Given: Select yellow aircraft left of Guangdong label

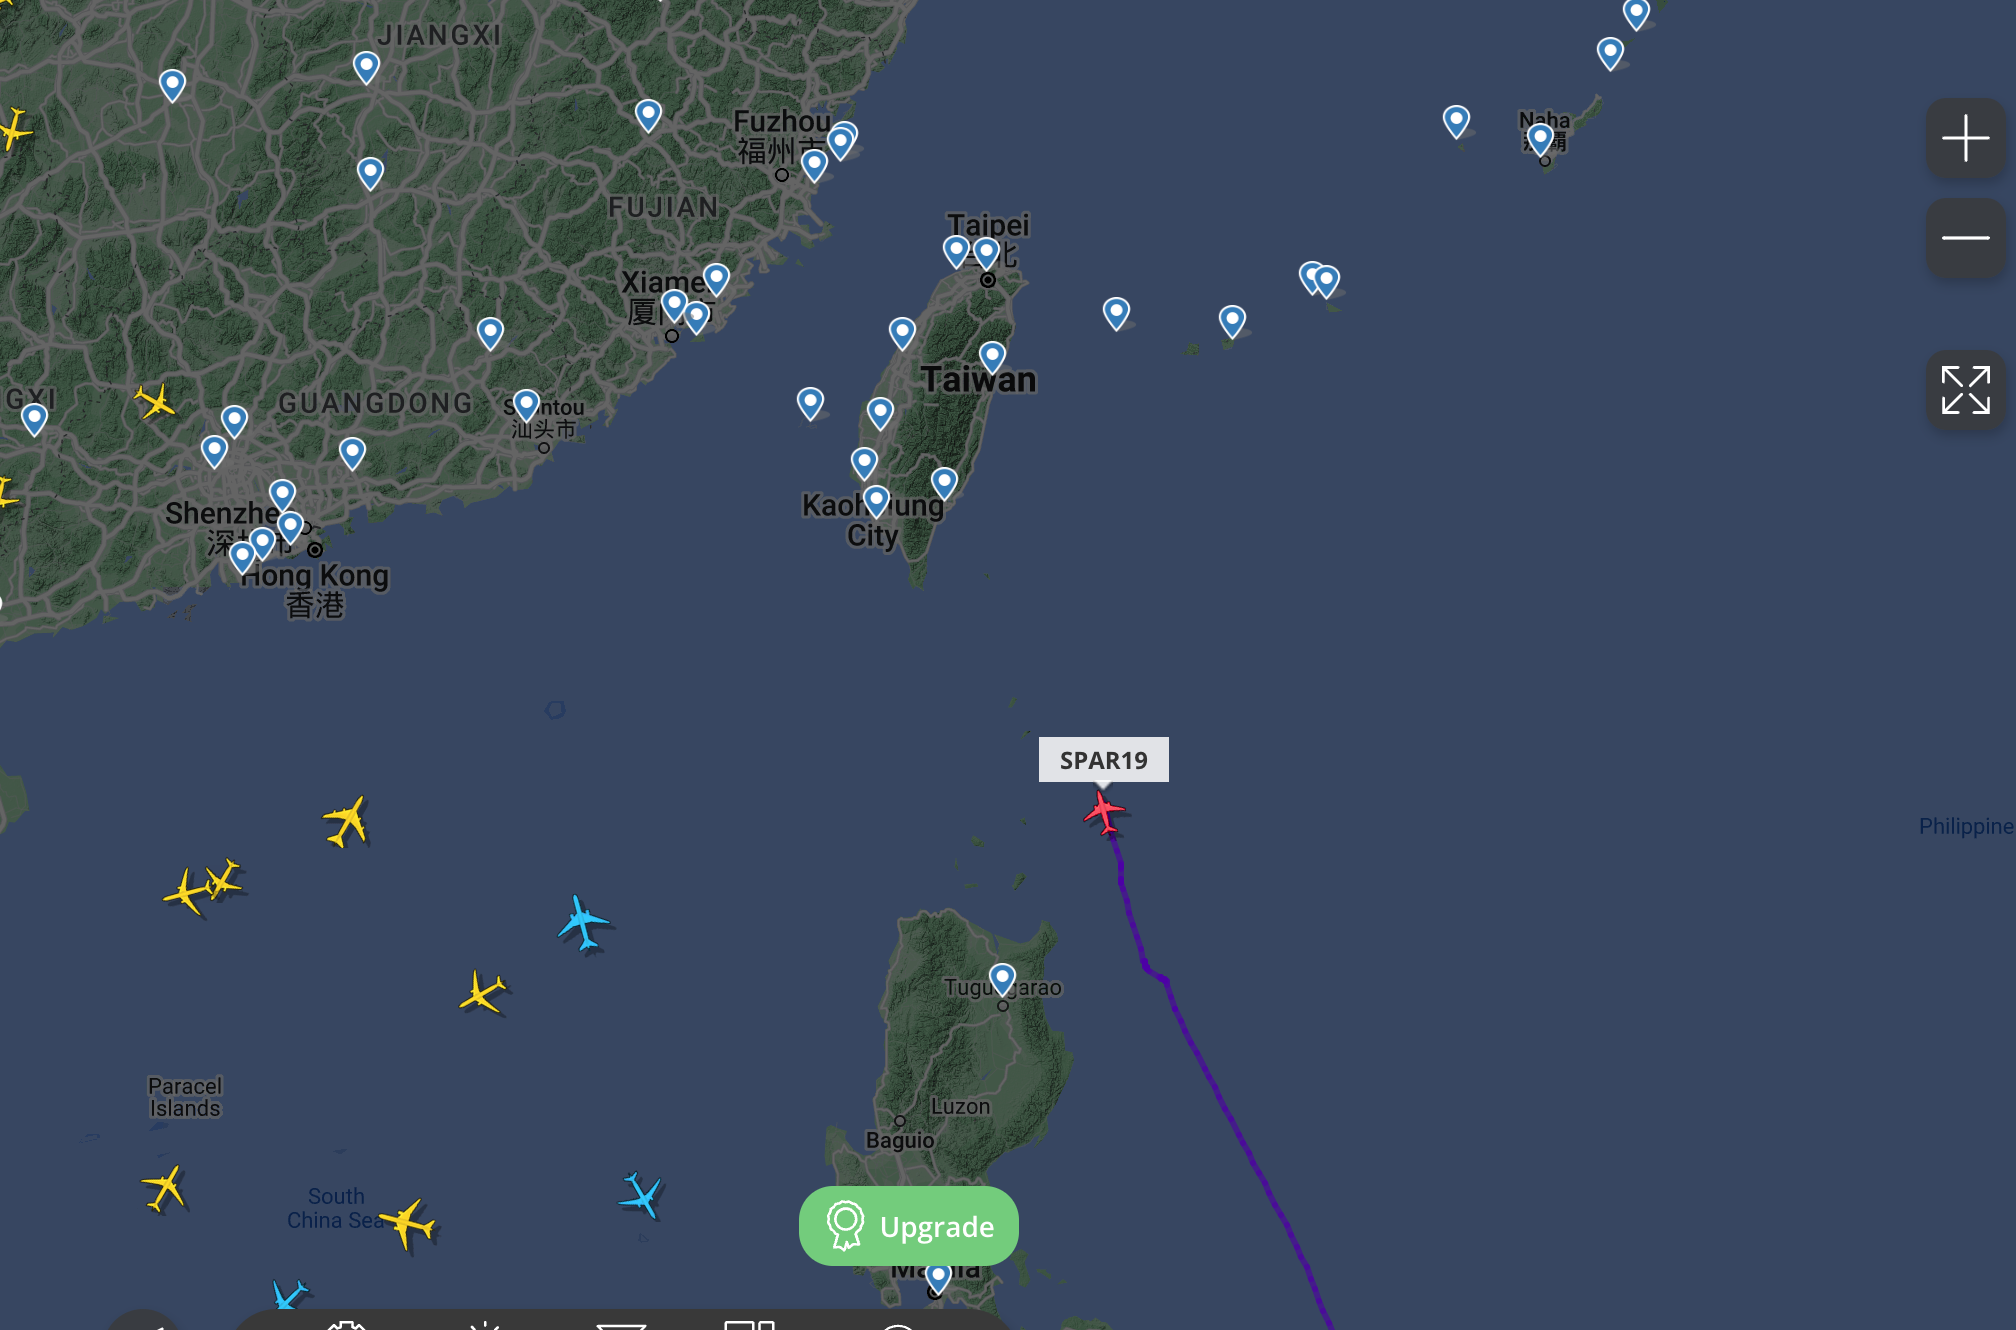Looking at the screenshot, I should [155, 402].
